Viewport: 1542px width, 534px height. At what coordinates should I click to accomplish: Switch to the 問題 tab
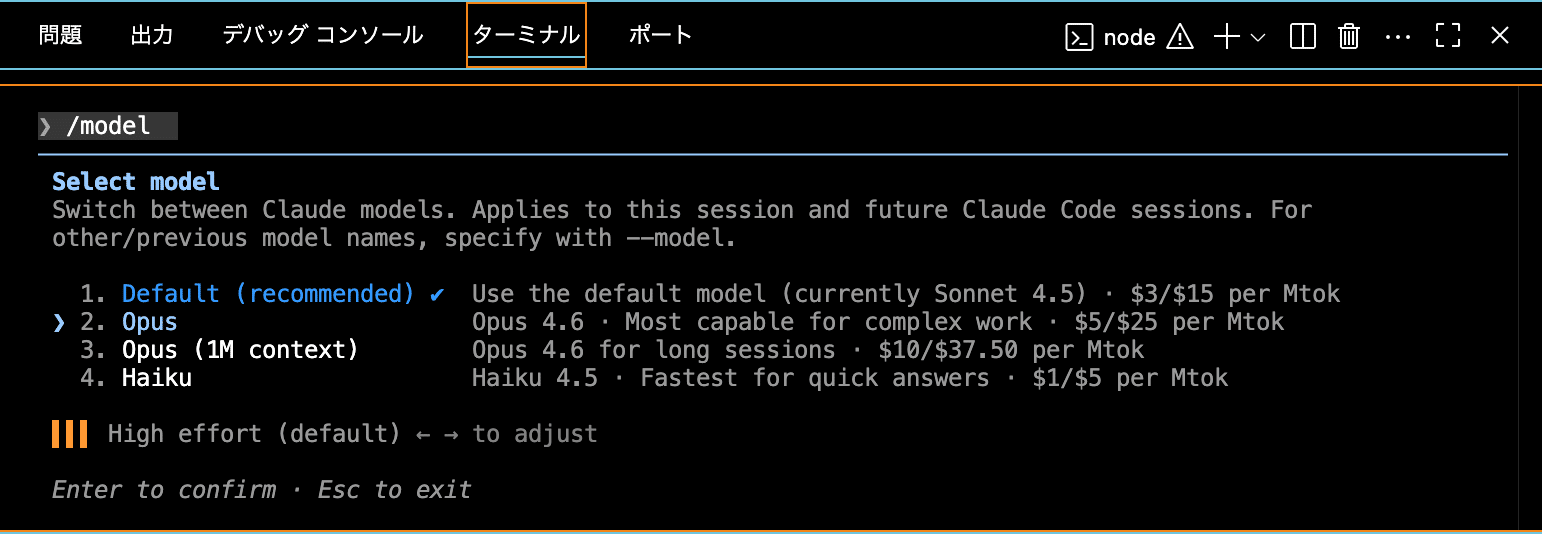point(60,35)
